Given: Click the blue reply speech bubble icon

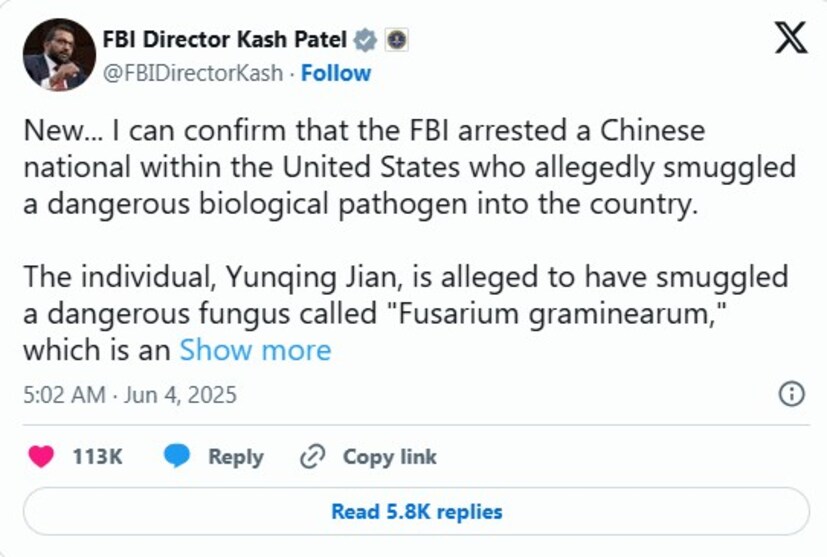Looking at the screenshot, I should point(177,457).
